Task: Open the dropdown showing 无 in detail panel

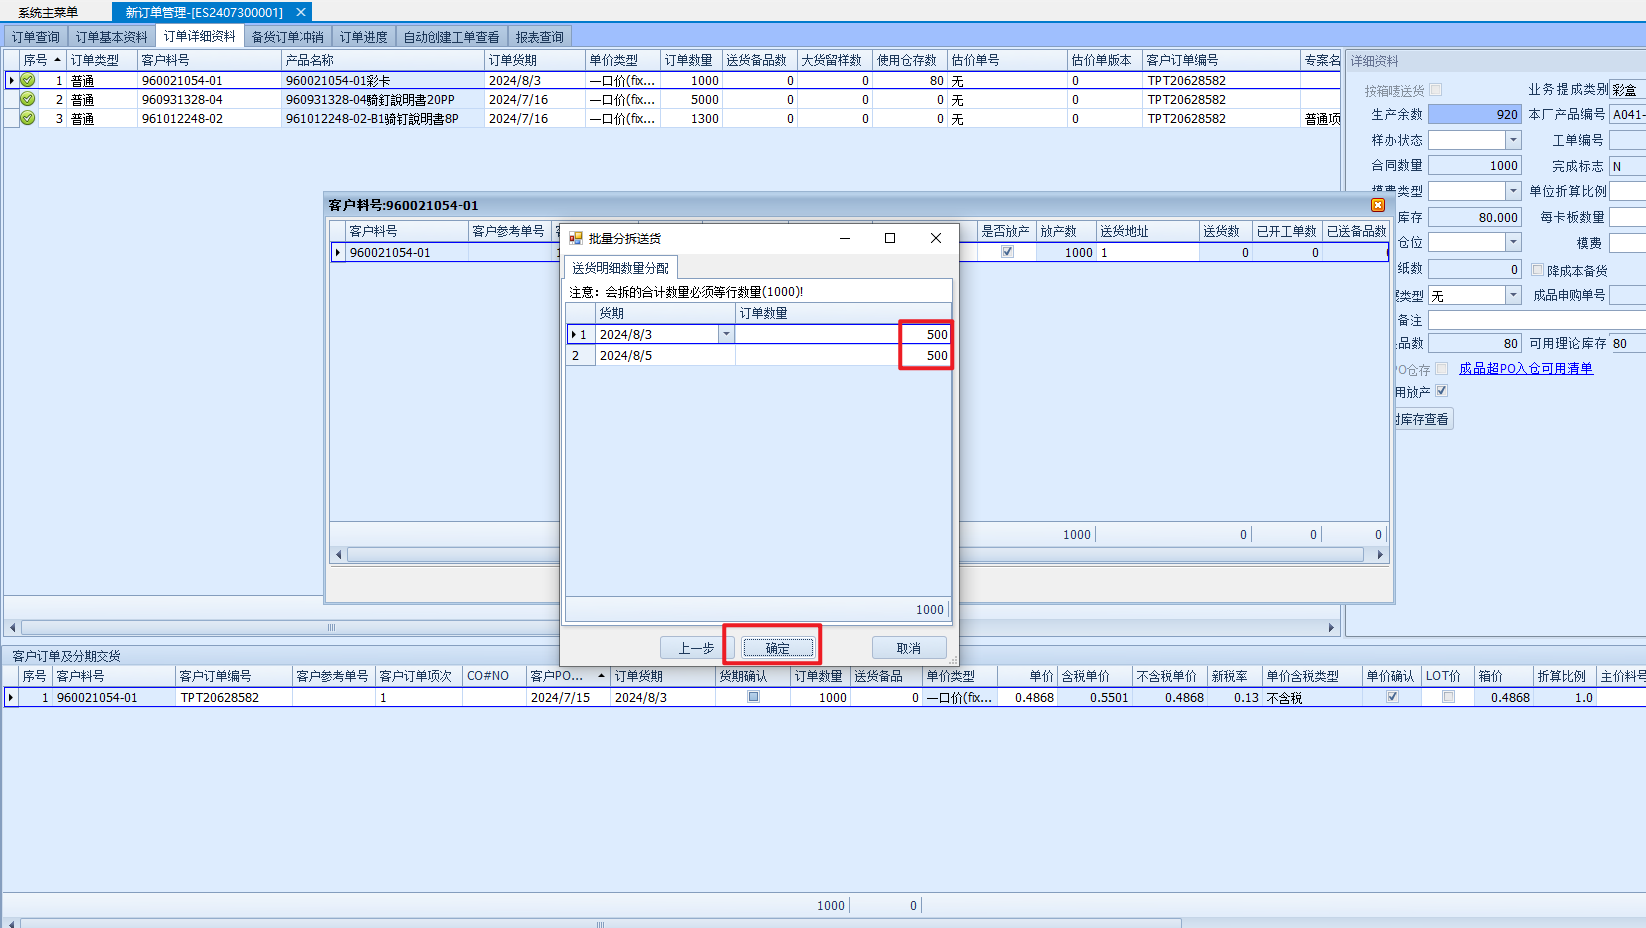Action: coord(1513,295)
